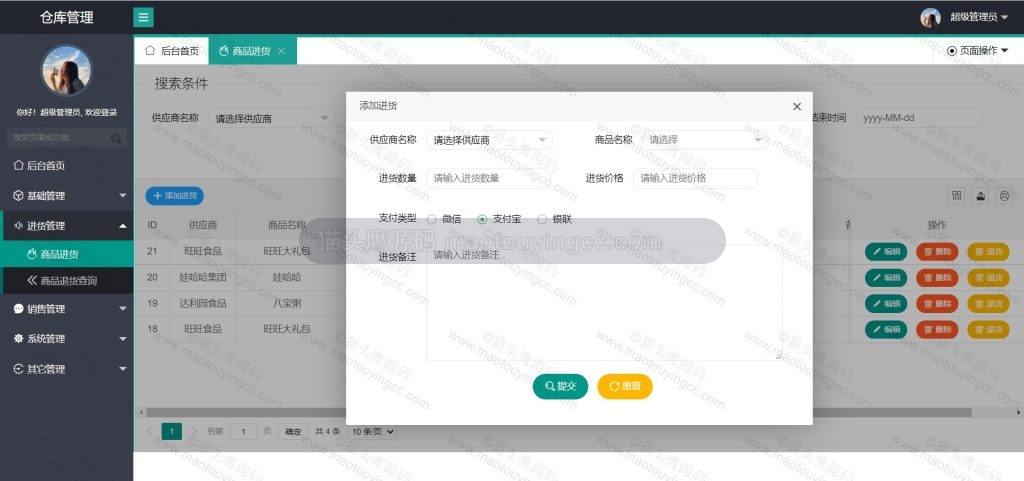Click the 进货备注 text area
The image size is (1024, 481).
click(x=604, y=303)
